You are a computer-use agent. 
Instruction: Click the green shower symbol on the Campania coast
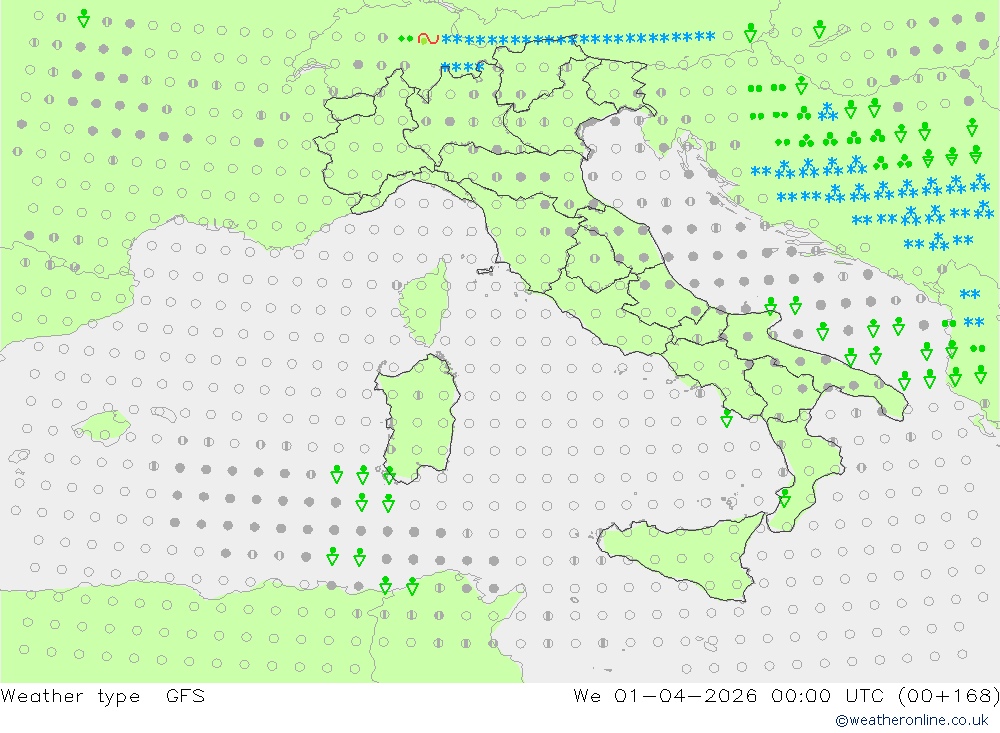click(726, 418)
